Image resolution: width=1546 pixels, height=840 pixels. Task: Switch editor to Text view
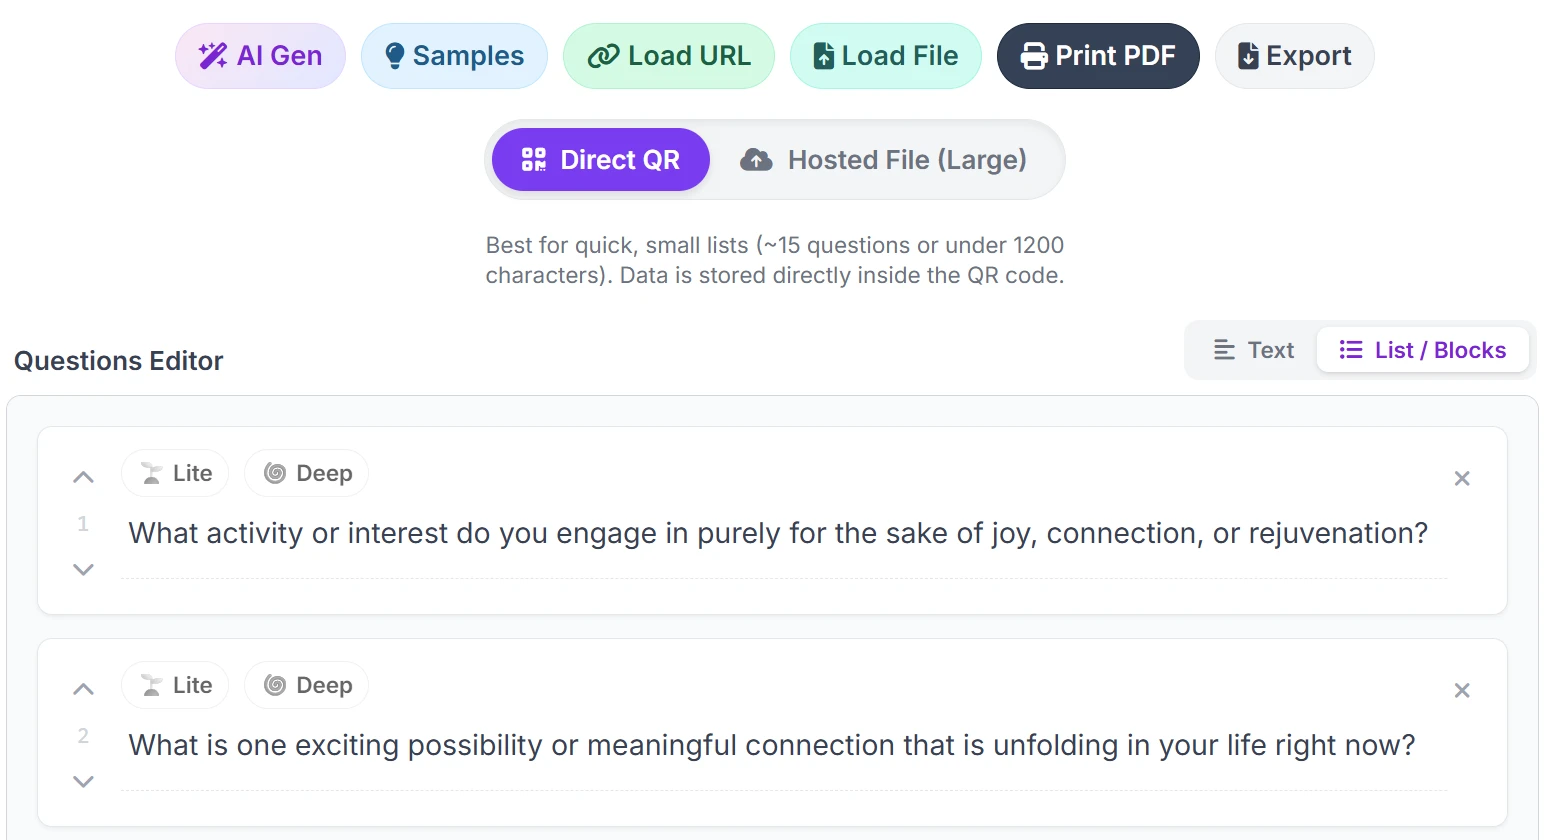click(1253, 350)
